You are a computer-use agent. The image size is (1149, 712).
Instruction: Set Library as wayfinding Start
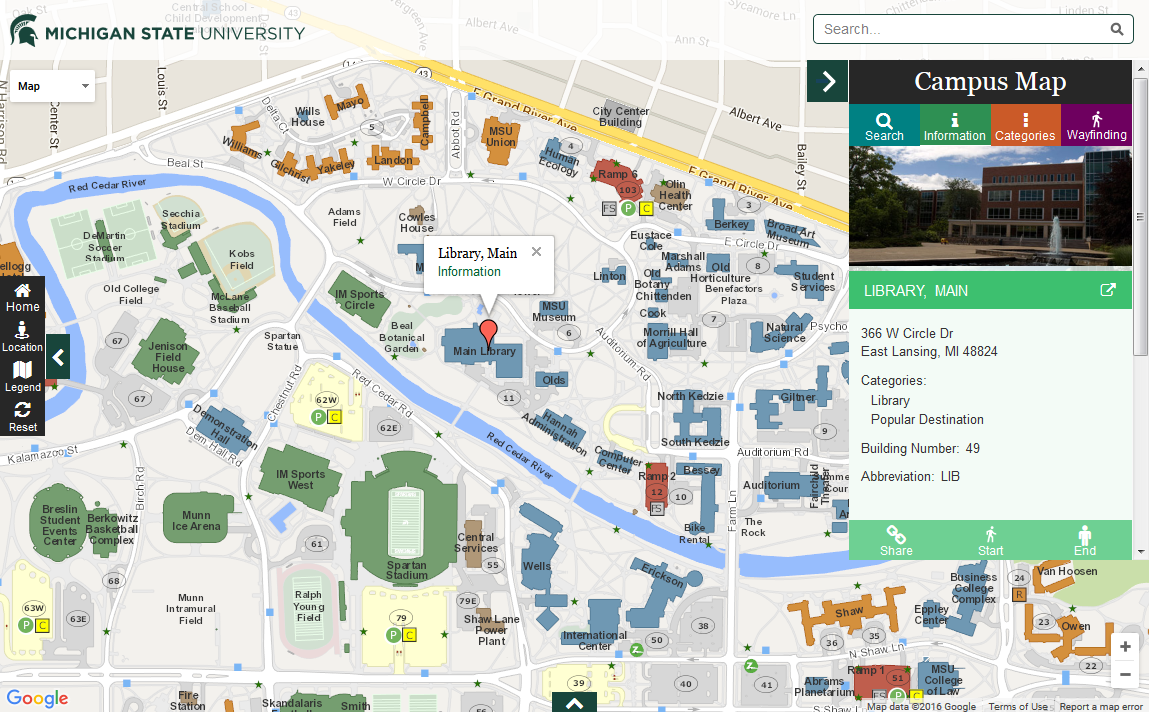click(990, 540)
